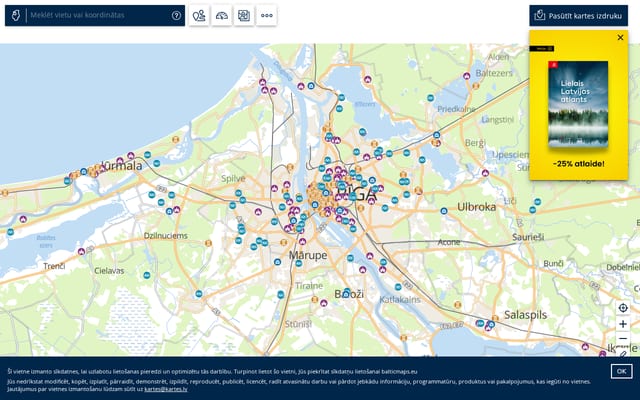Zoom out the map with minus button
The height and width of the screenshot is (400, 640).
pos(623,339)
